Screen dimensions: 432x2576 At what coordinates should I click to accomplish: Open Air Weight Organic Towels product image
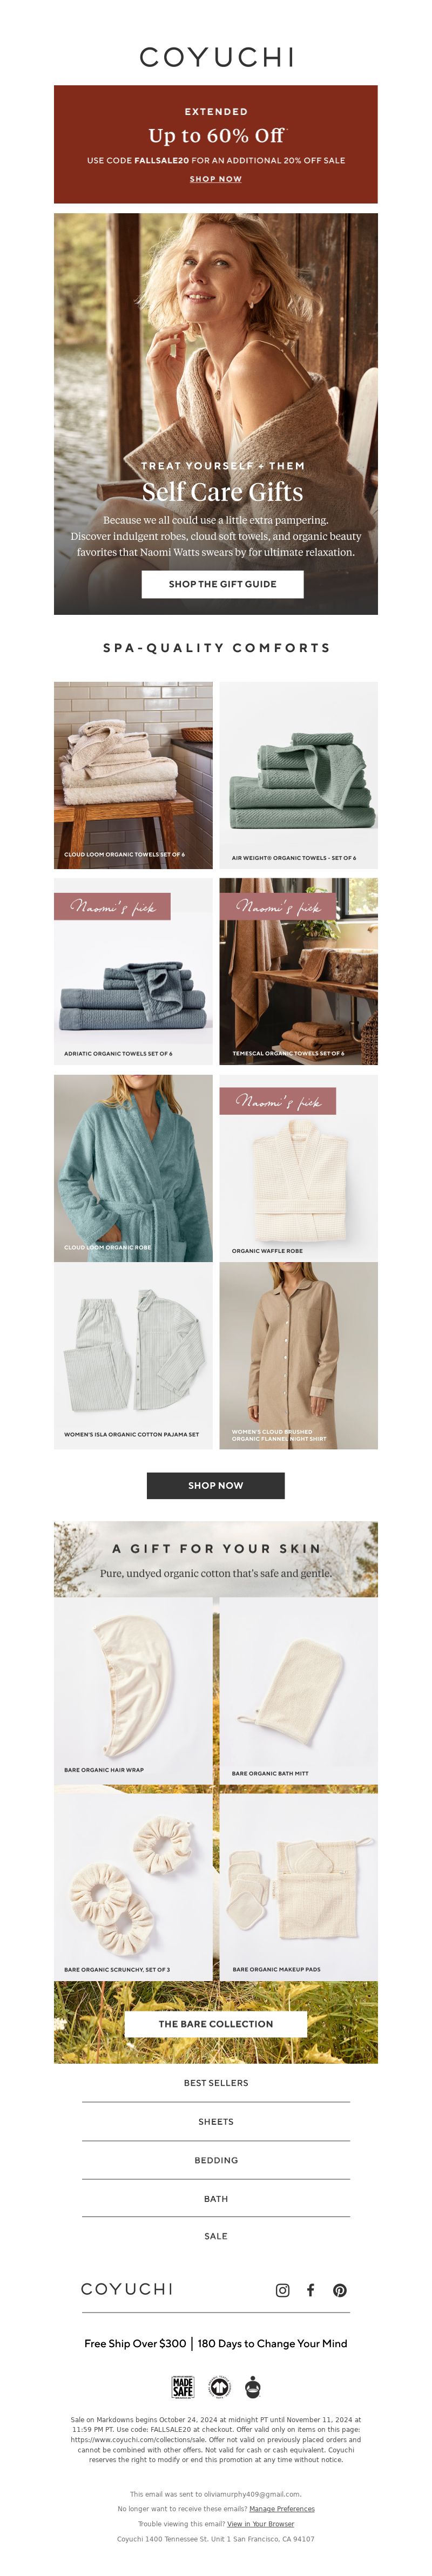click(x=299, y=775)
